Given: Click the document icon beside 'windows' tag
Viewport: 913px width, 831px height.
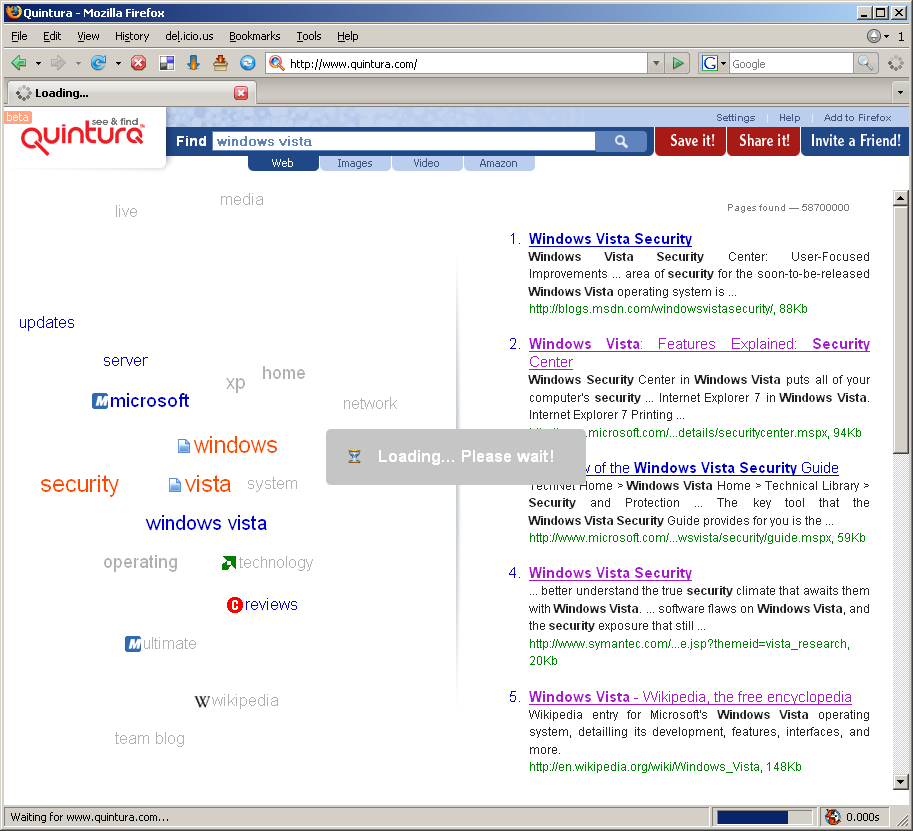Looking at the screenshot, I should pyautogui.click(x=183, y=446).
